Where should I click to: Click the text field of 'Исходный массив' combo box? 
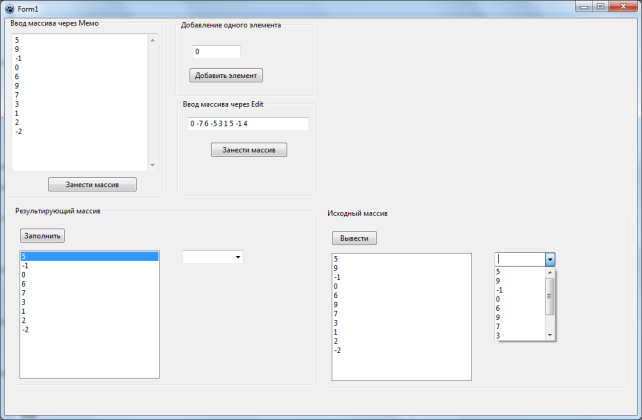(x=520, y=260)
